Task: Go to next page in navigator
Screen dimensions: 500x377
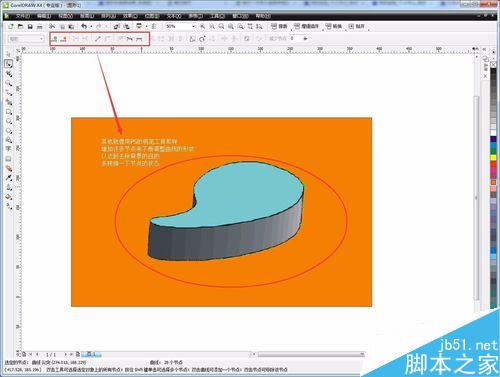Action: point(66,354)
